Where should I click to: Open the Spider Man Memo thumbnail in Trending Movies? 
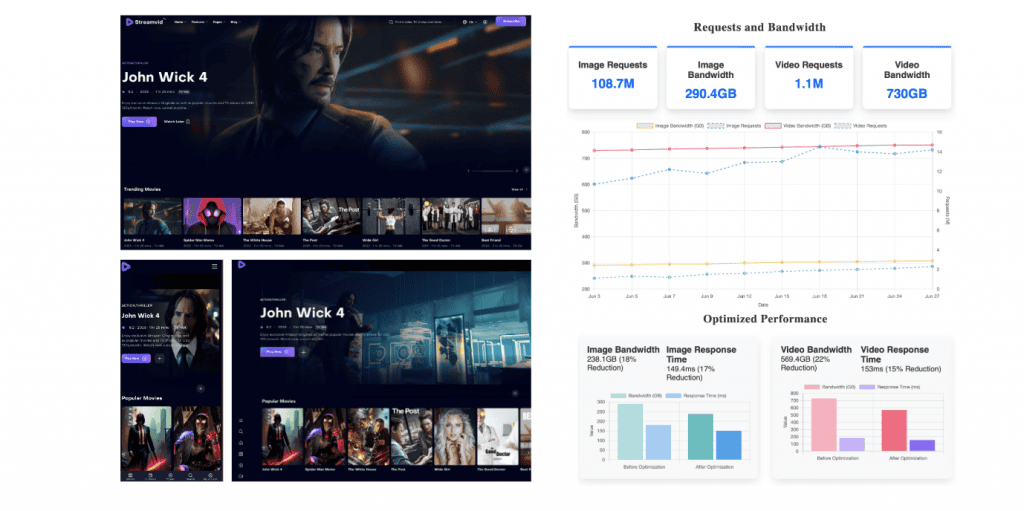[x=212, y=216]
